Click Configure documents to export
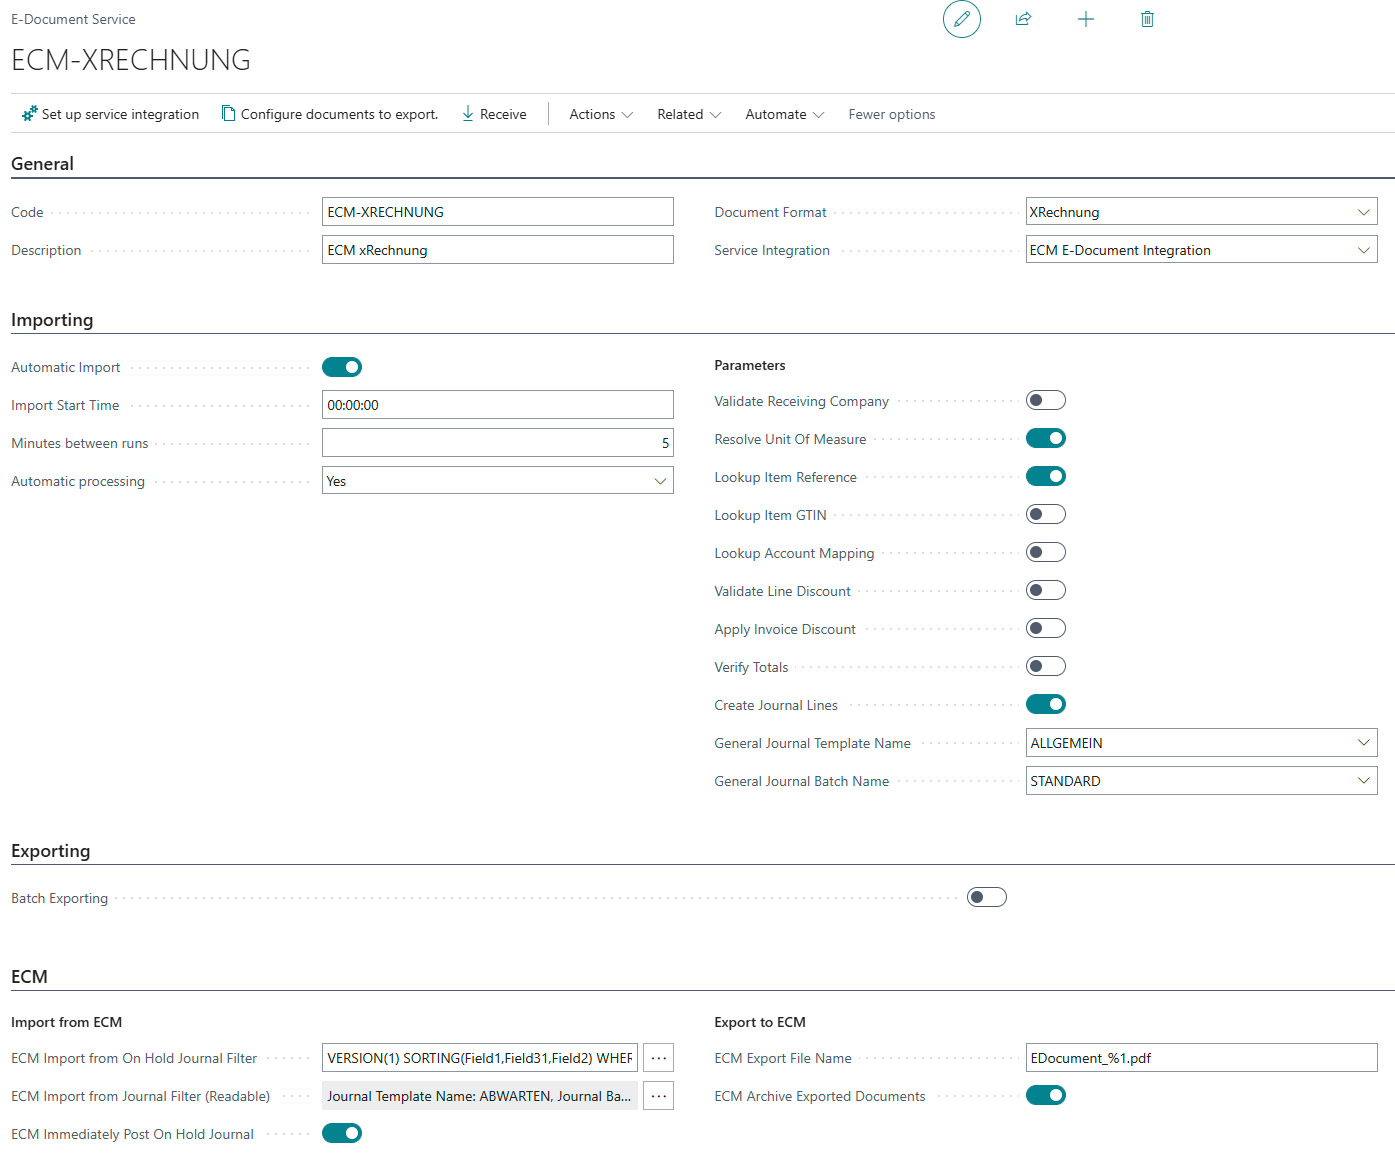1395x1167 pixels. [330, 114]
